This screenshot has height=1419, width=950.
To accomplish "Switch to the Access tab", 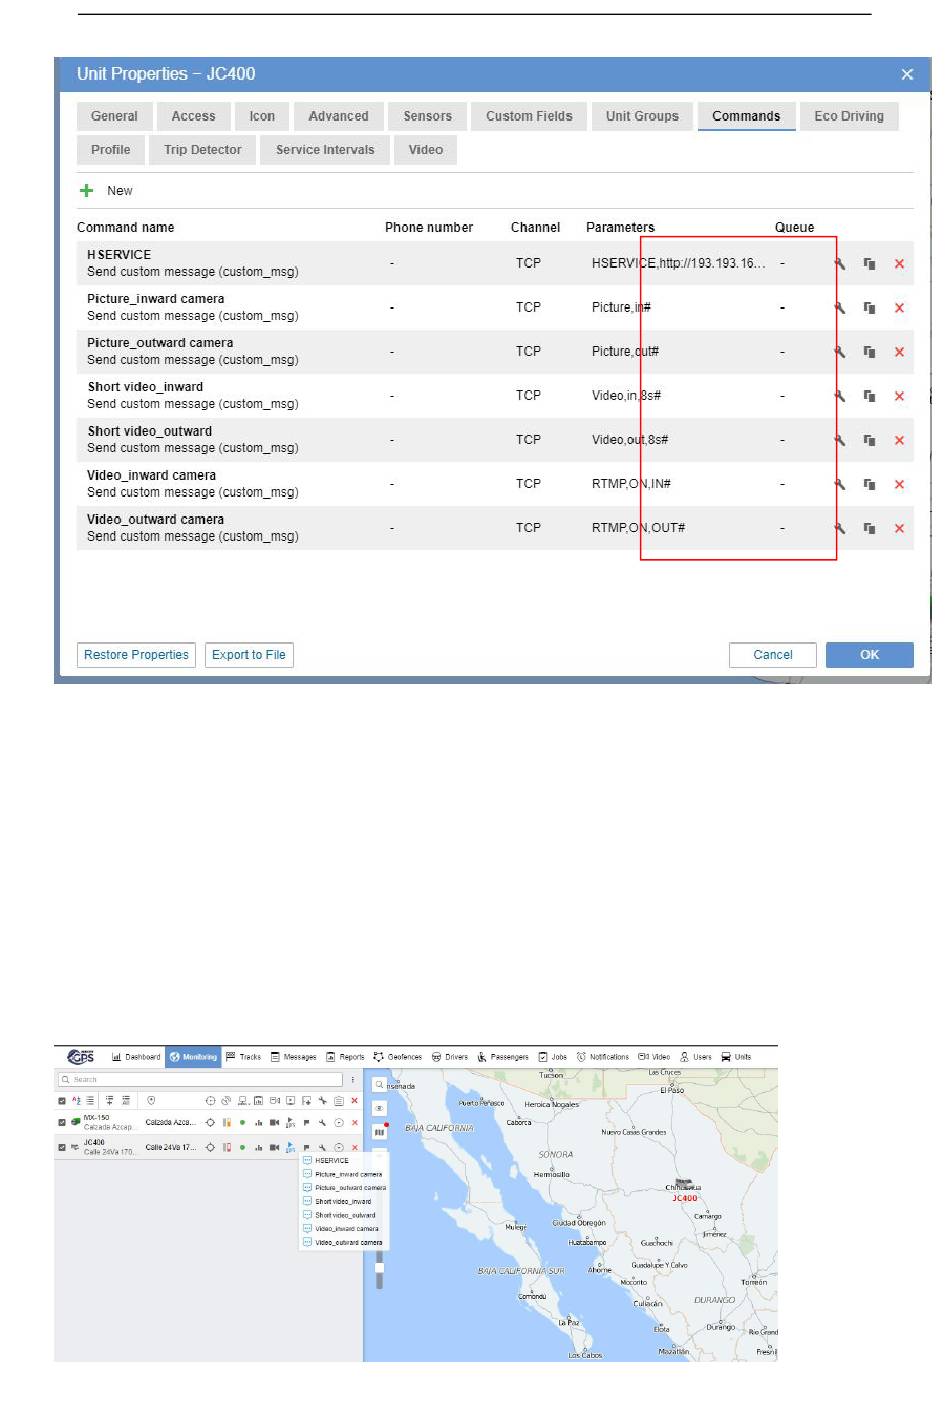I will coord(193,116).
